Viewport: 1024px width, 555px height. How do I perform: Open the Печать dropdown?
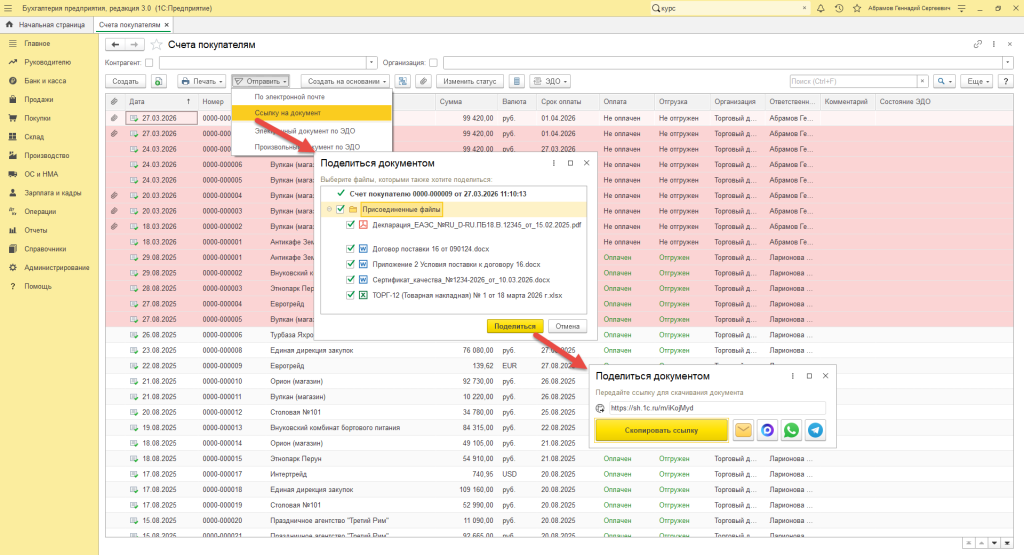[201, 81]
